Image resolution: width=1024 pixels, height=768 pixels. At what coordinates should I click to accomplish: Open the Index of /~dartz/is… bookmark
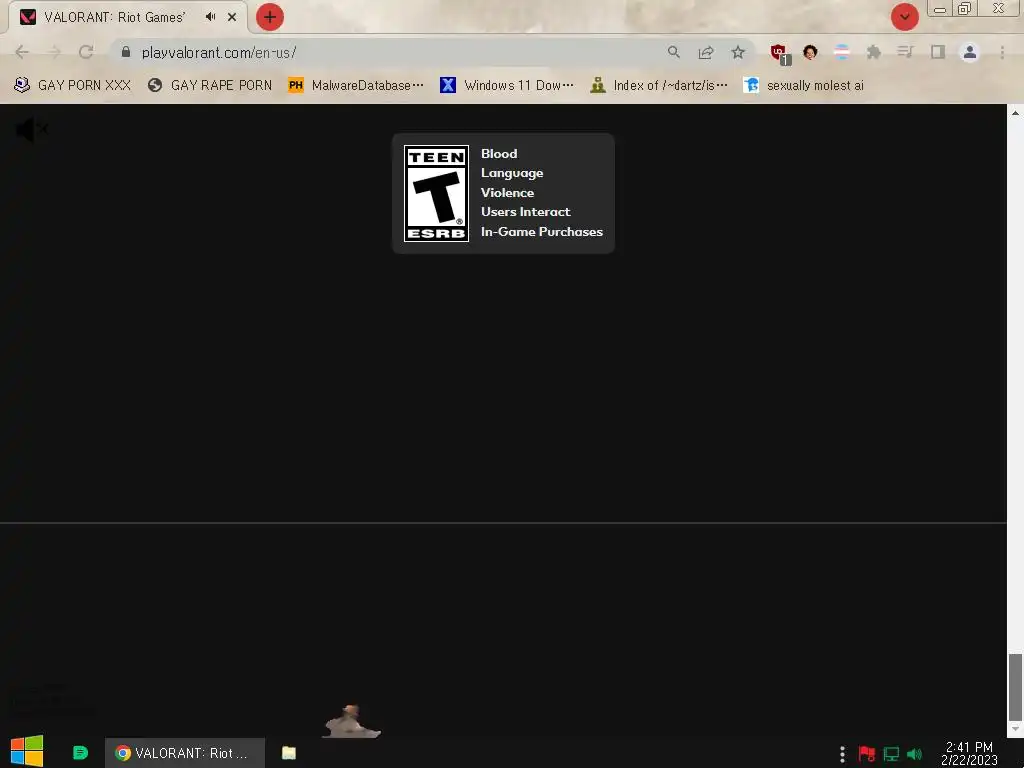(658, 85)
